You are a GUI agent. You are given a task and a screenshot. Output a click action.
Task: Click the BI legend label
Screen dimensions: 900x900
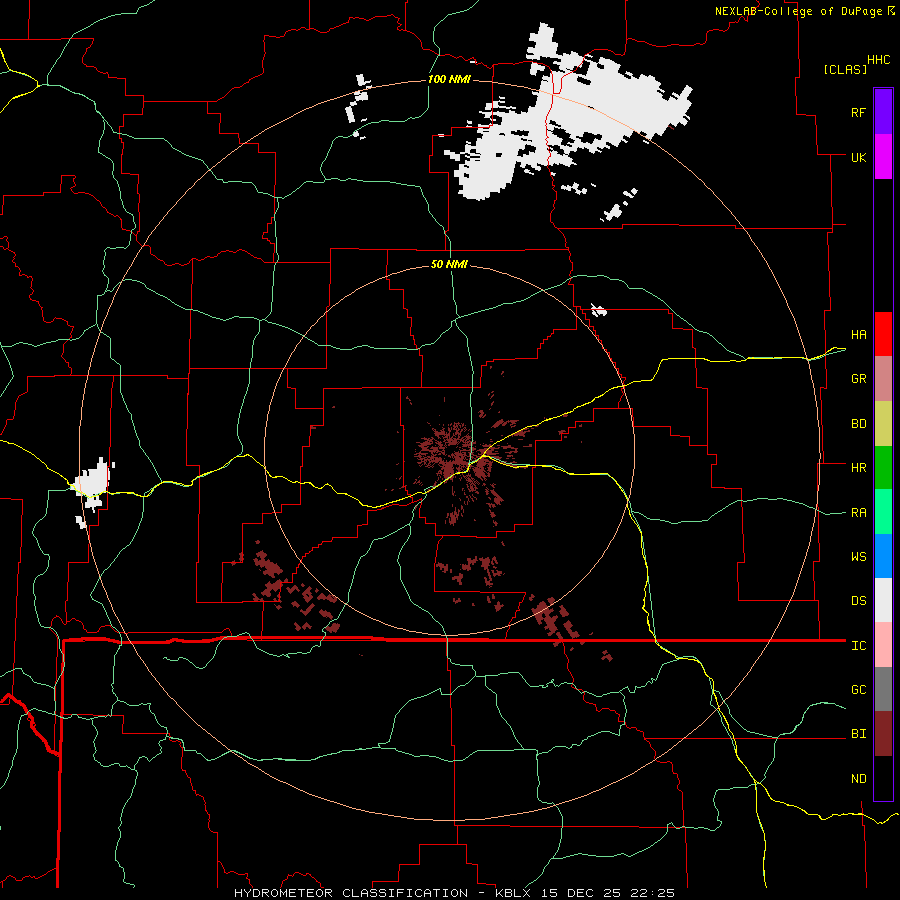(858, 734)
